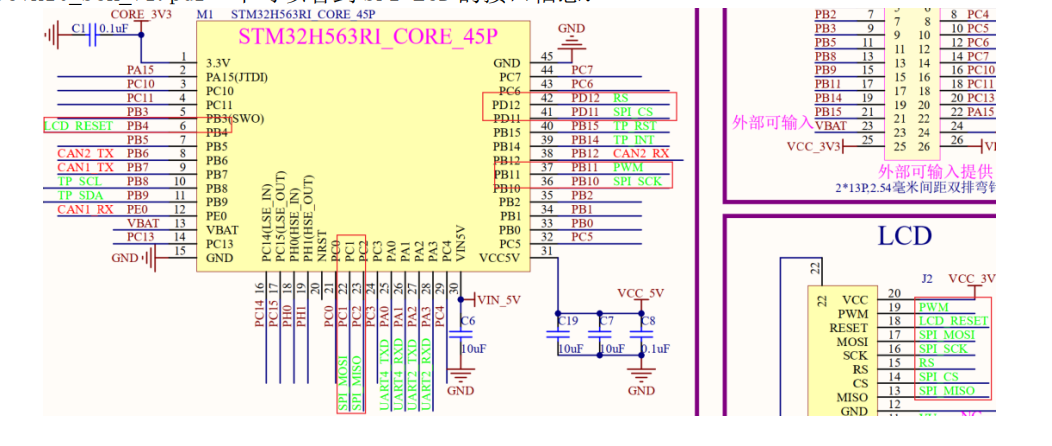This screenshot has width=1052, height=446.
Task: Click the CAN2_RX net label
Action: (x=641, y=154)
